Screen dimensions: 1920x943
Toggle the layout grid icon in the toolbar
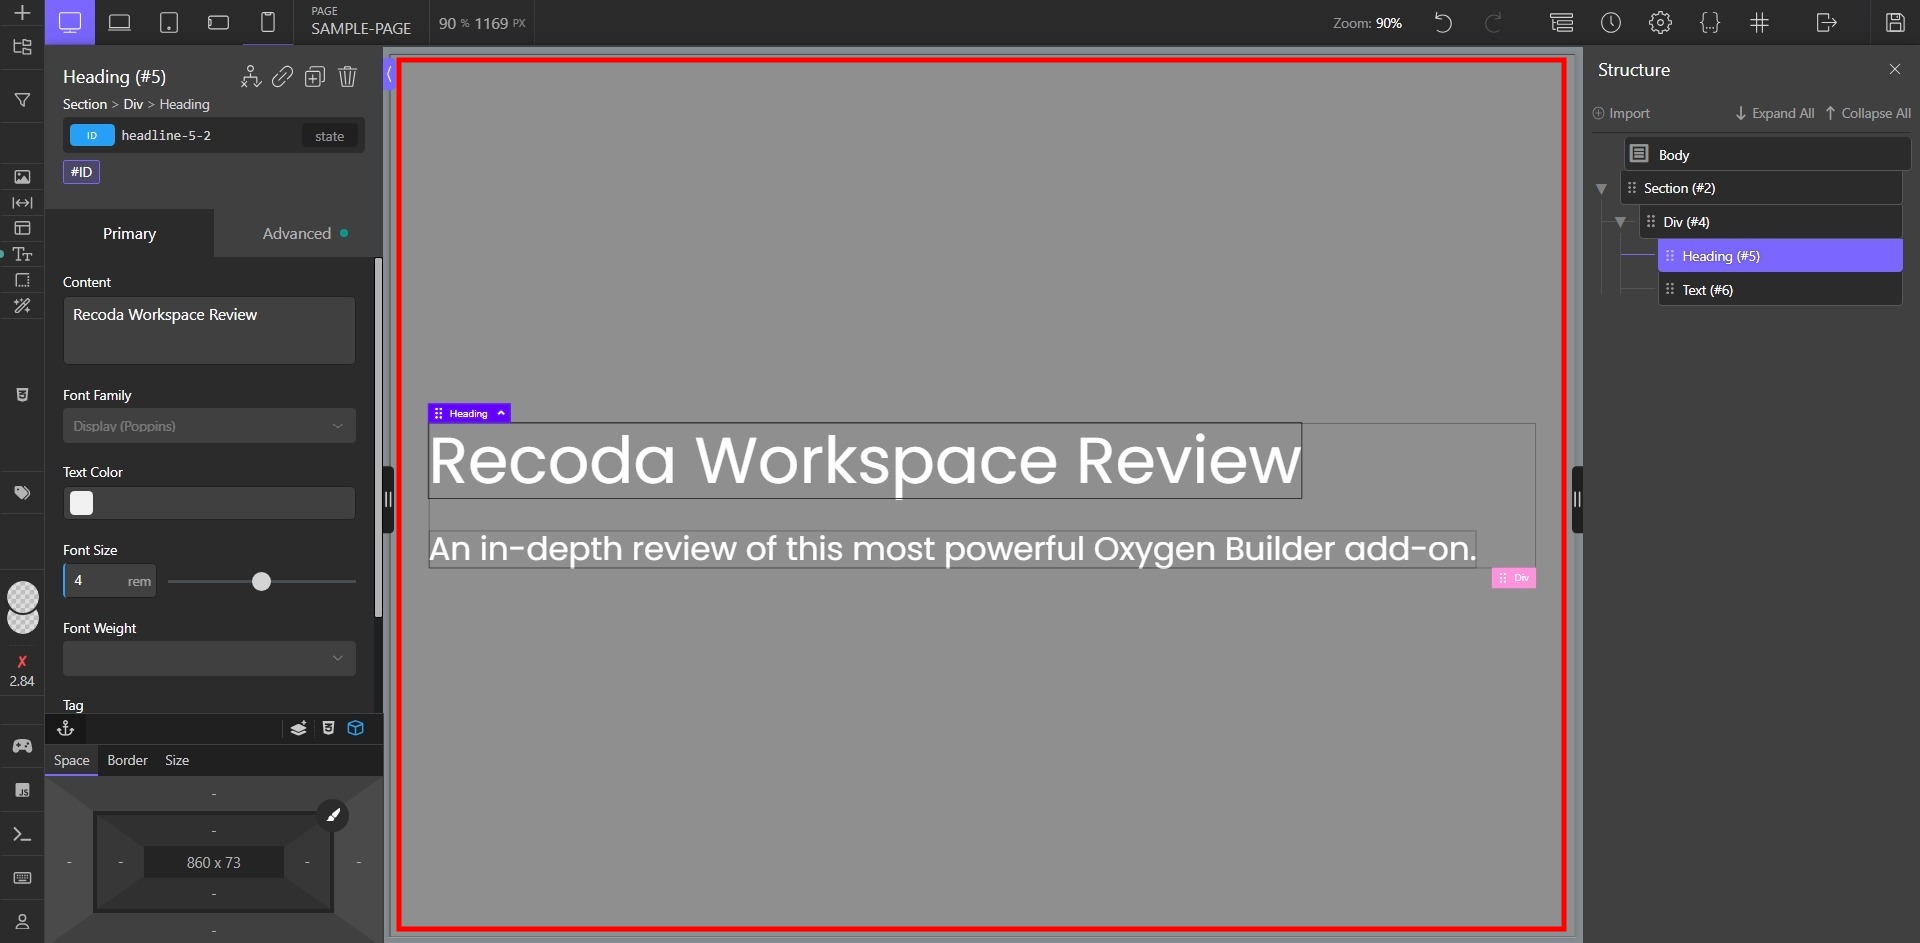click(1761, 22)
